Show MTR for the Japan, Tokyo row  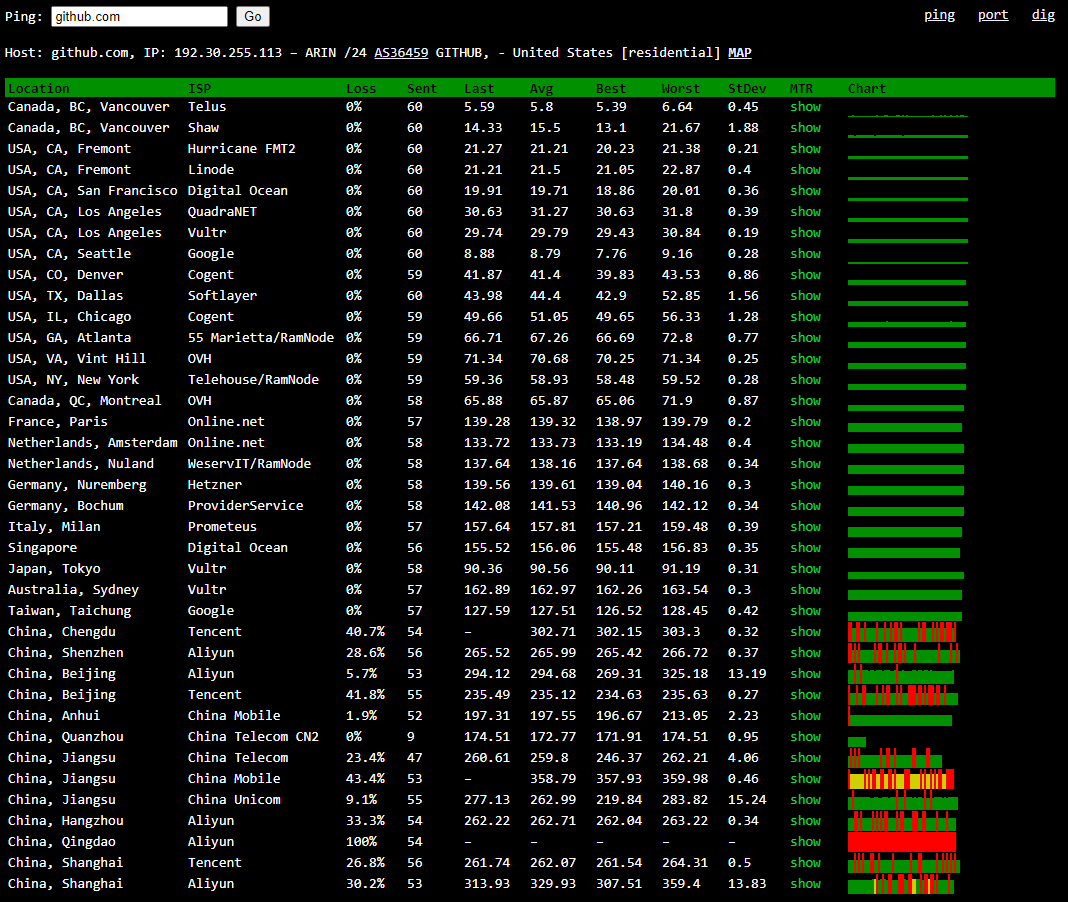805,569
